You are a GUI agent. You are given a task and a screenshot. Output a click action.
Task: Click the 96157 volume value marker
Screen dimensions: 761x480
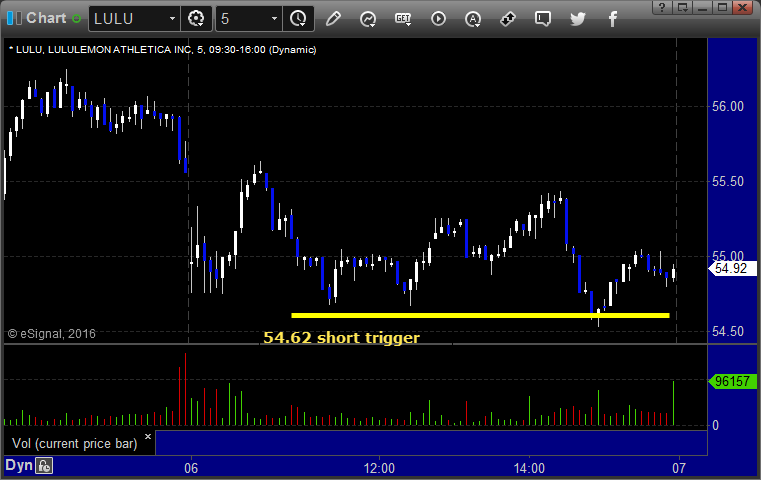732,381
